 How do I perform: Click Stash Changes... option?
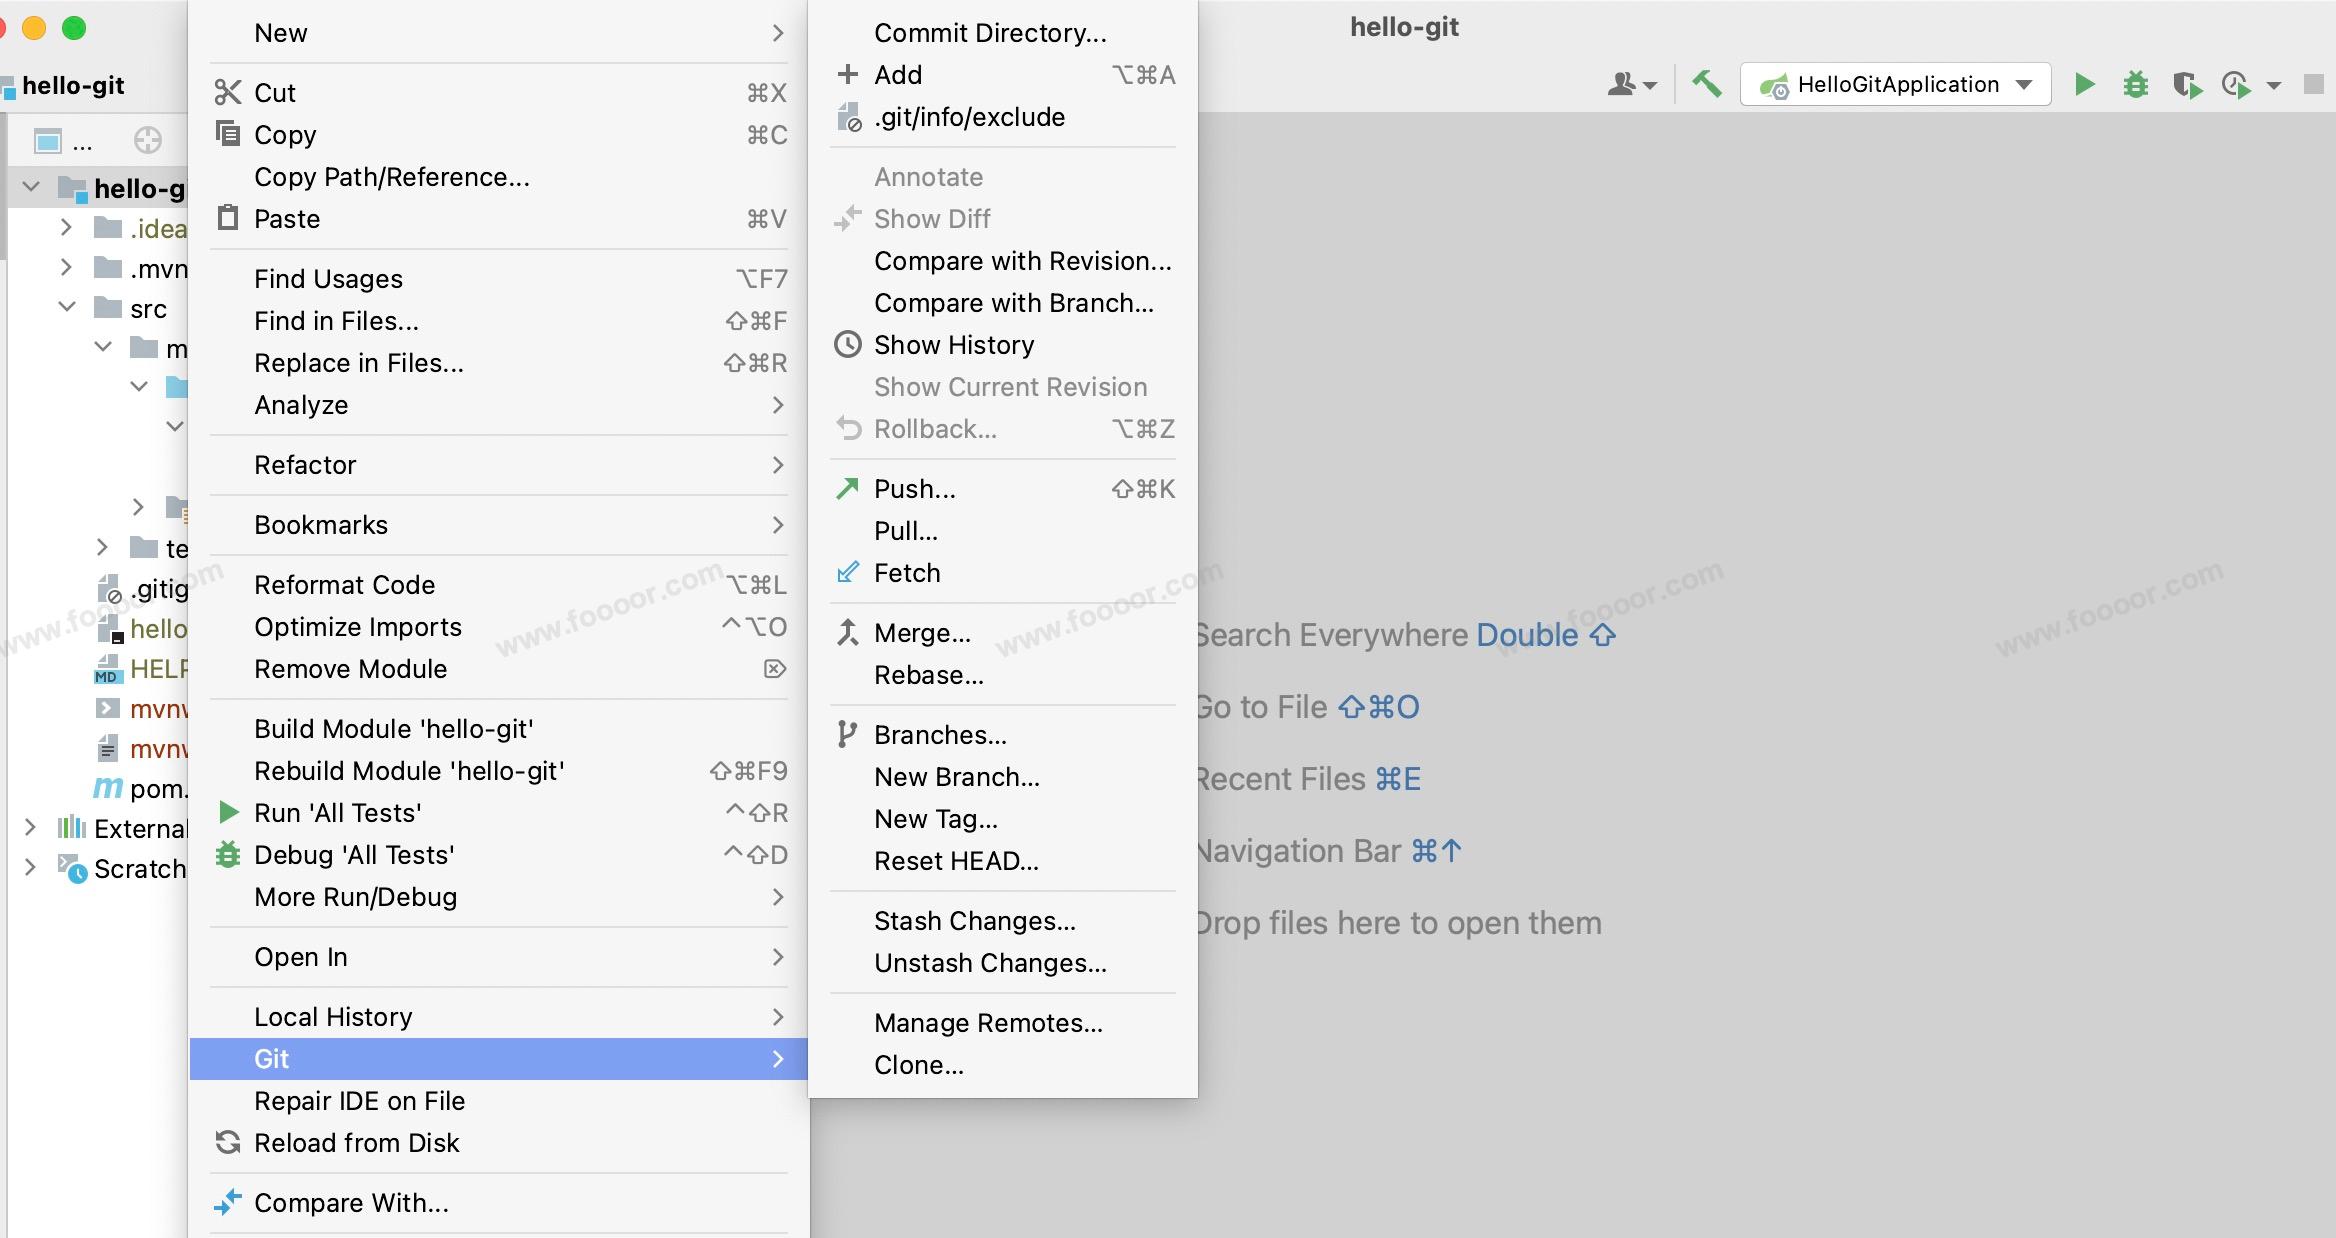point(974,921)
